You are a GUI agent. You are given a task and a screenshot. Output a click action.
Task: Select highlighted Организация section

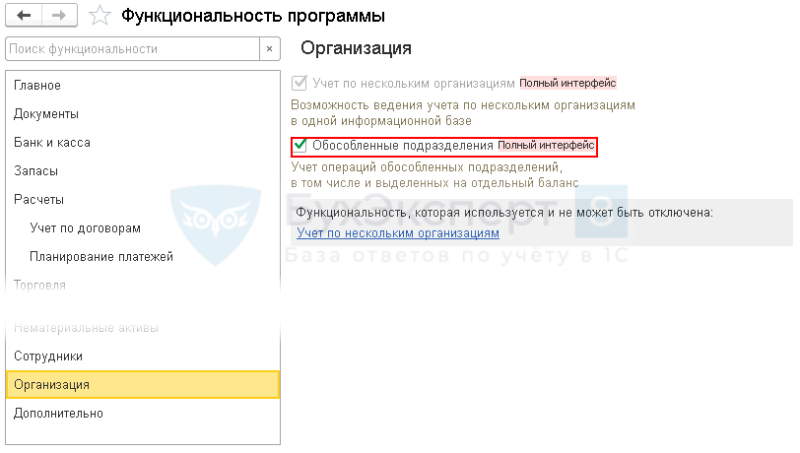(143, 385)
